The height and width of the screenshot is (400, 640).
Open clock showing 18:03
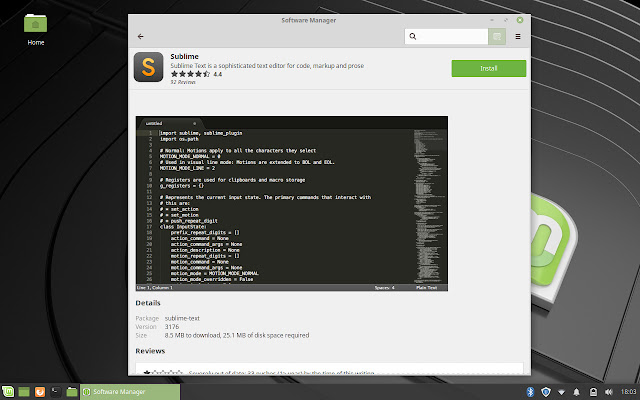tap(629, 392)
